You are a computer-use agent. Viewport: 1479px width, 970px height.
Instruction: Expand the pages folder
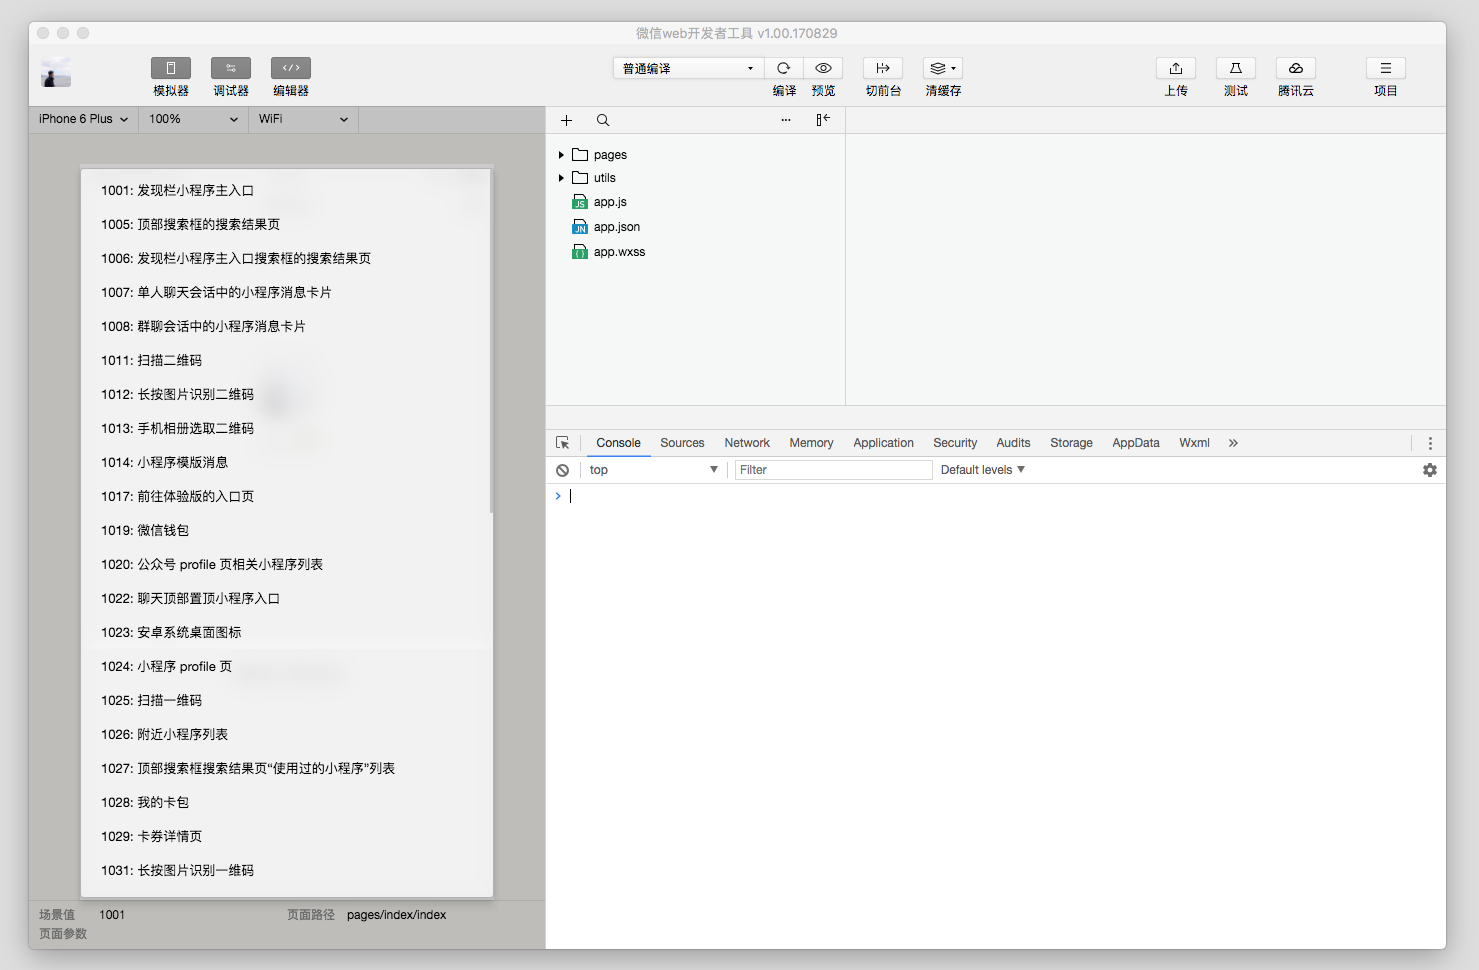(x=561, y=155)
